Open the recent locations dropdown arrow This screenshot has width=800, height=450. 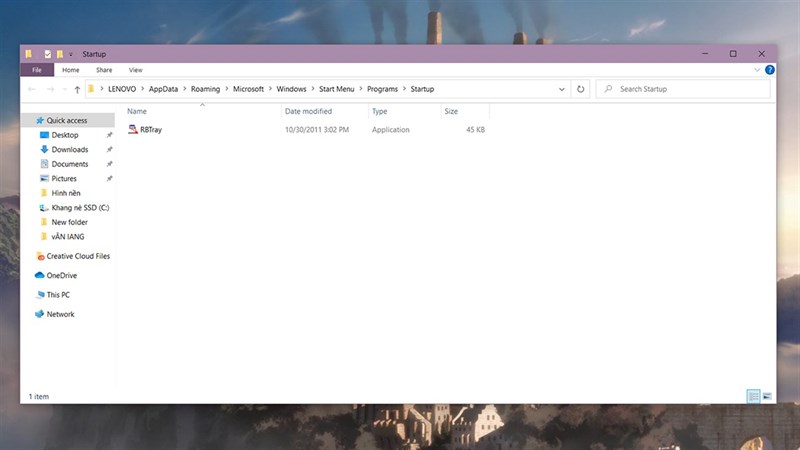[x=65, y=89]
